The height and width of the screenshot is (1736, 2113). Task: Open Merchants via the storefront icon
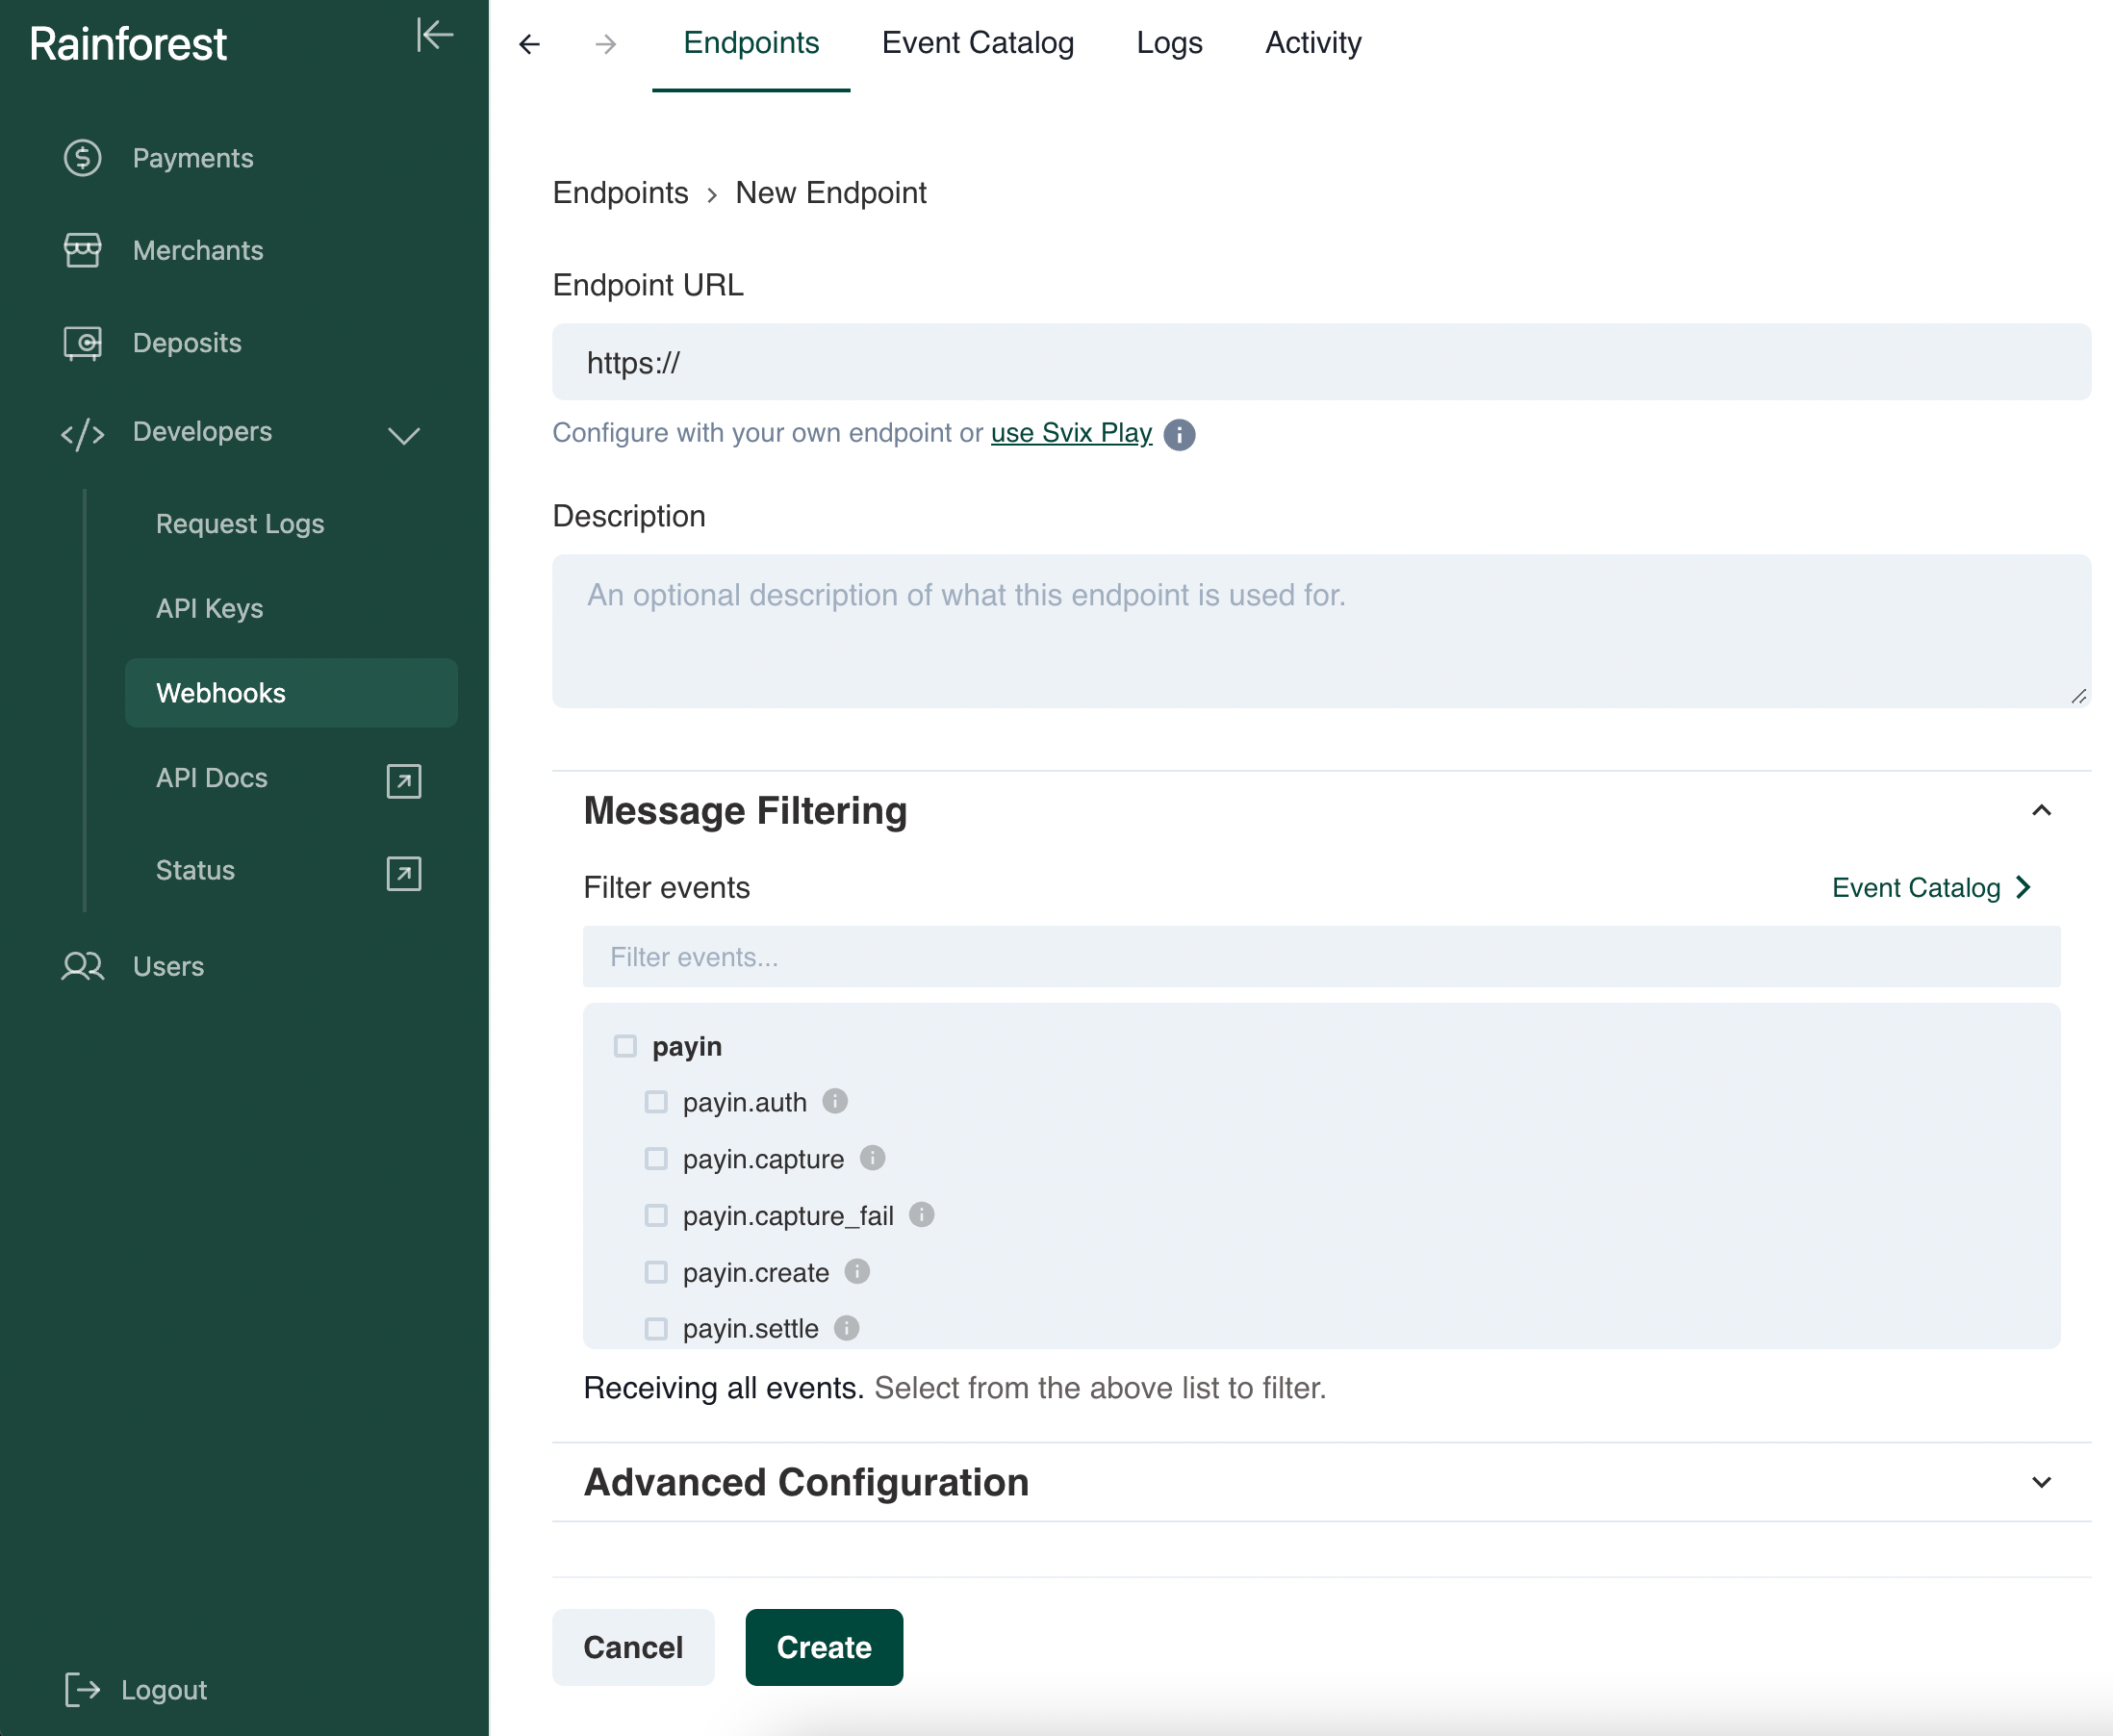[82, 250]
